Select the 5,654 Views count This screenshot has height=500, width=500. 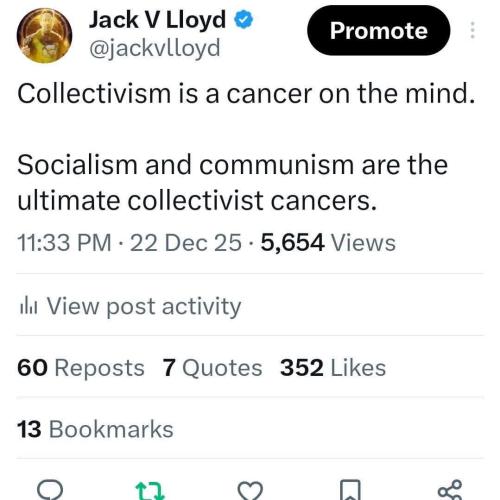coord(328,242)
